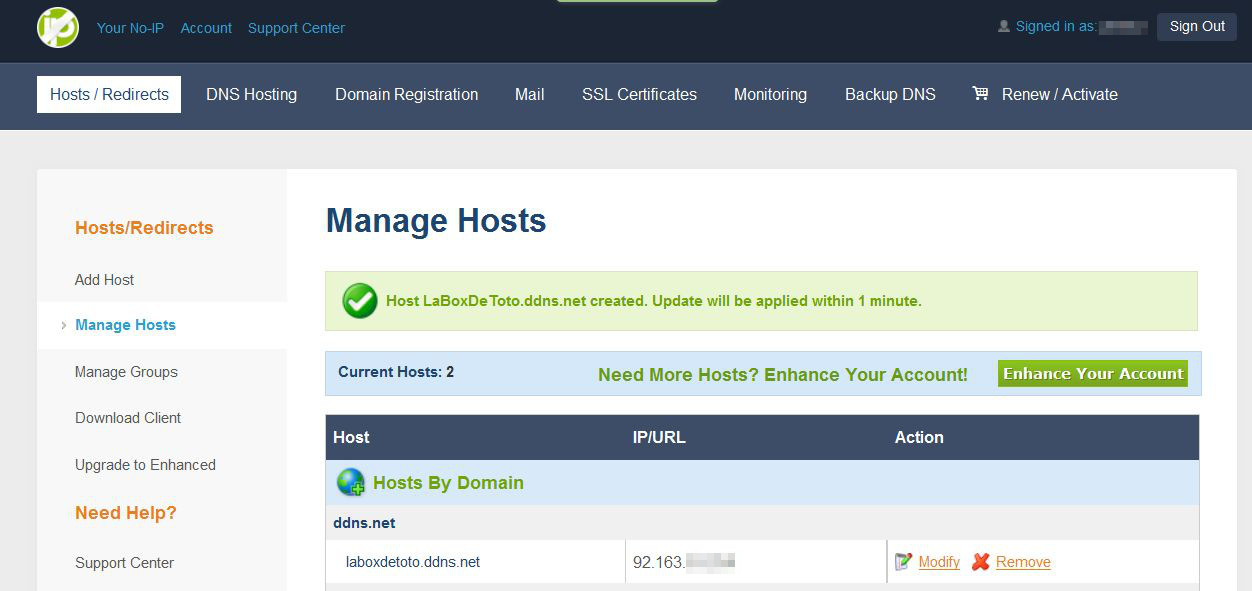
Task: Click the red Remove X icon
Action: pos(980,562)
